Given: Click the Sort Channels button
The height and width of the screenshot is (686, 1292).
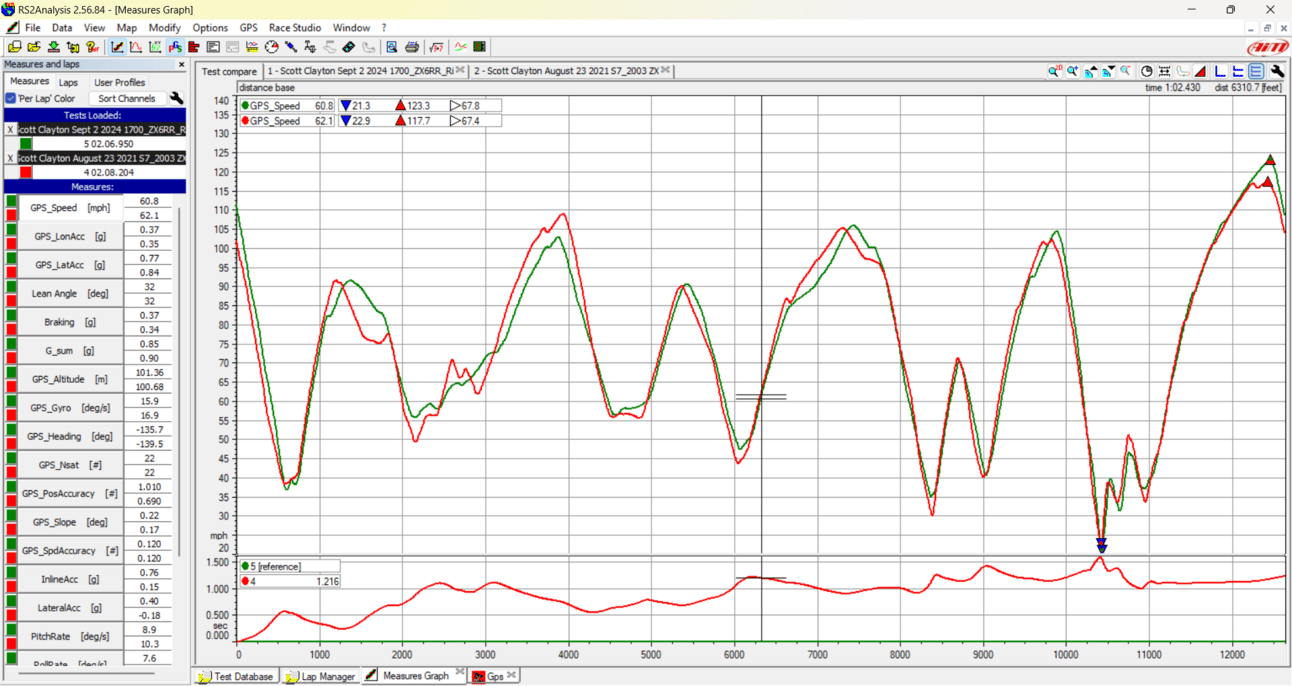Looking at the screenshot, I should click(x=126, y=99).
